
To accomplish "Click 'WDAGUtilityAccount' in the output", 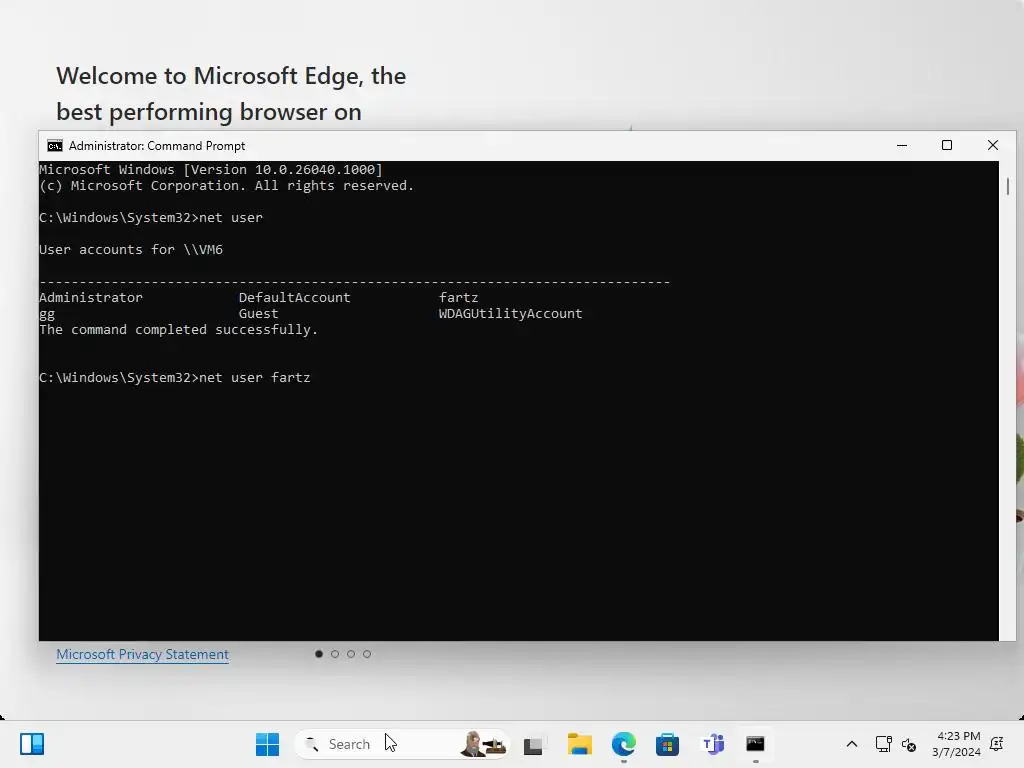I will [510, 313].
